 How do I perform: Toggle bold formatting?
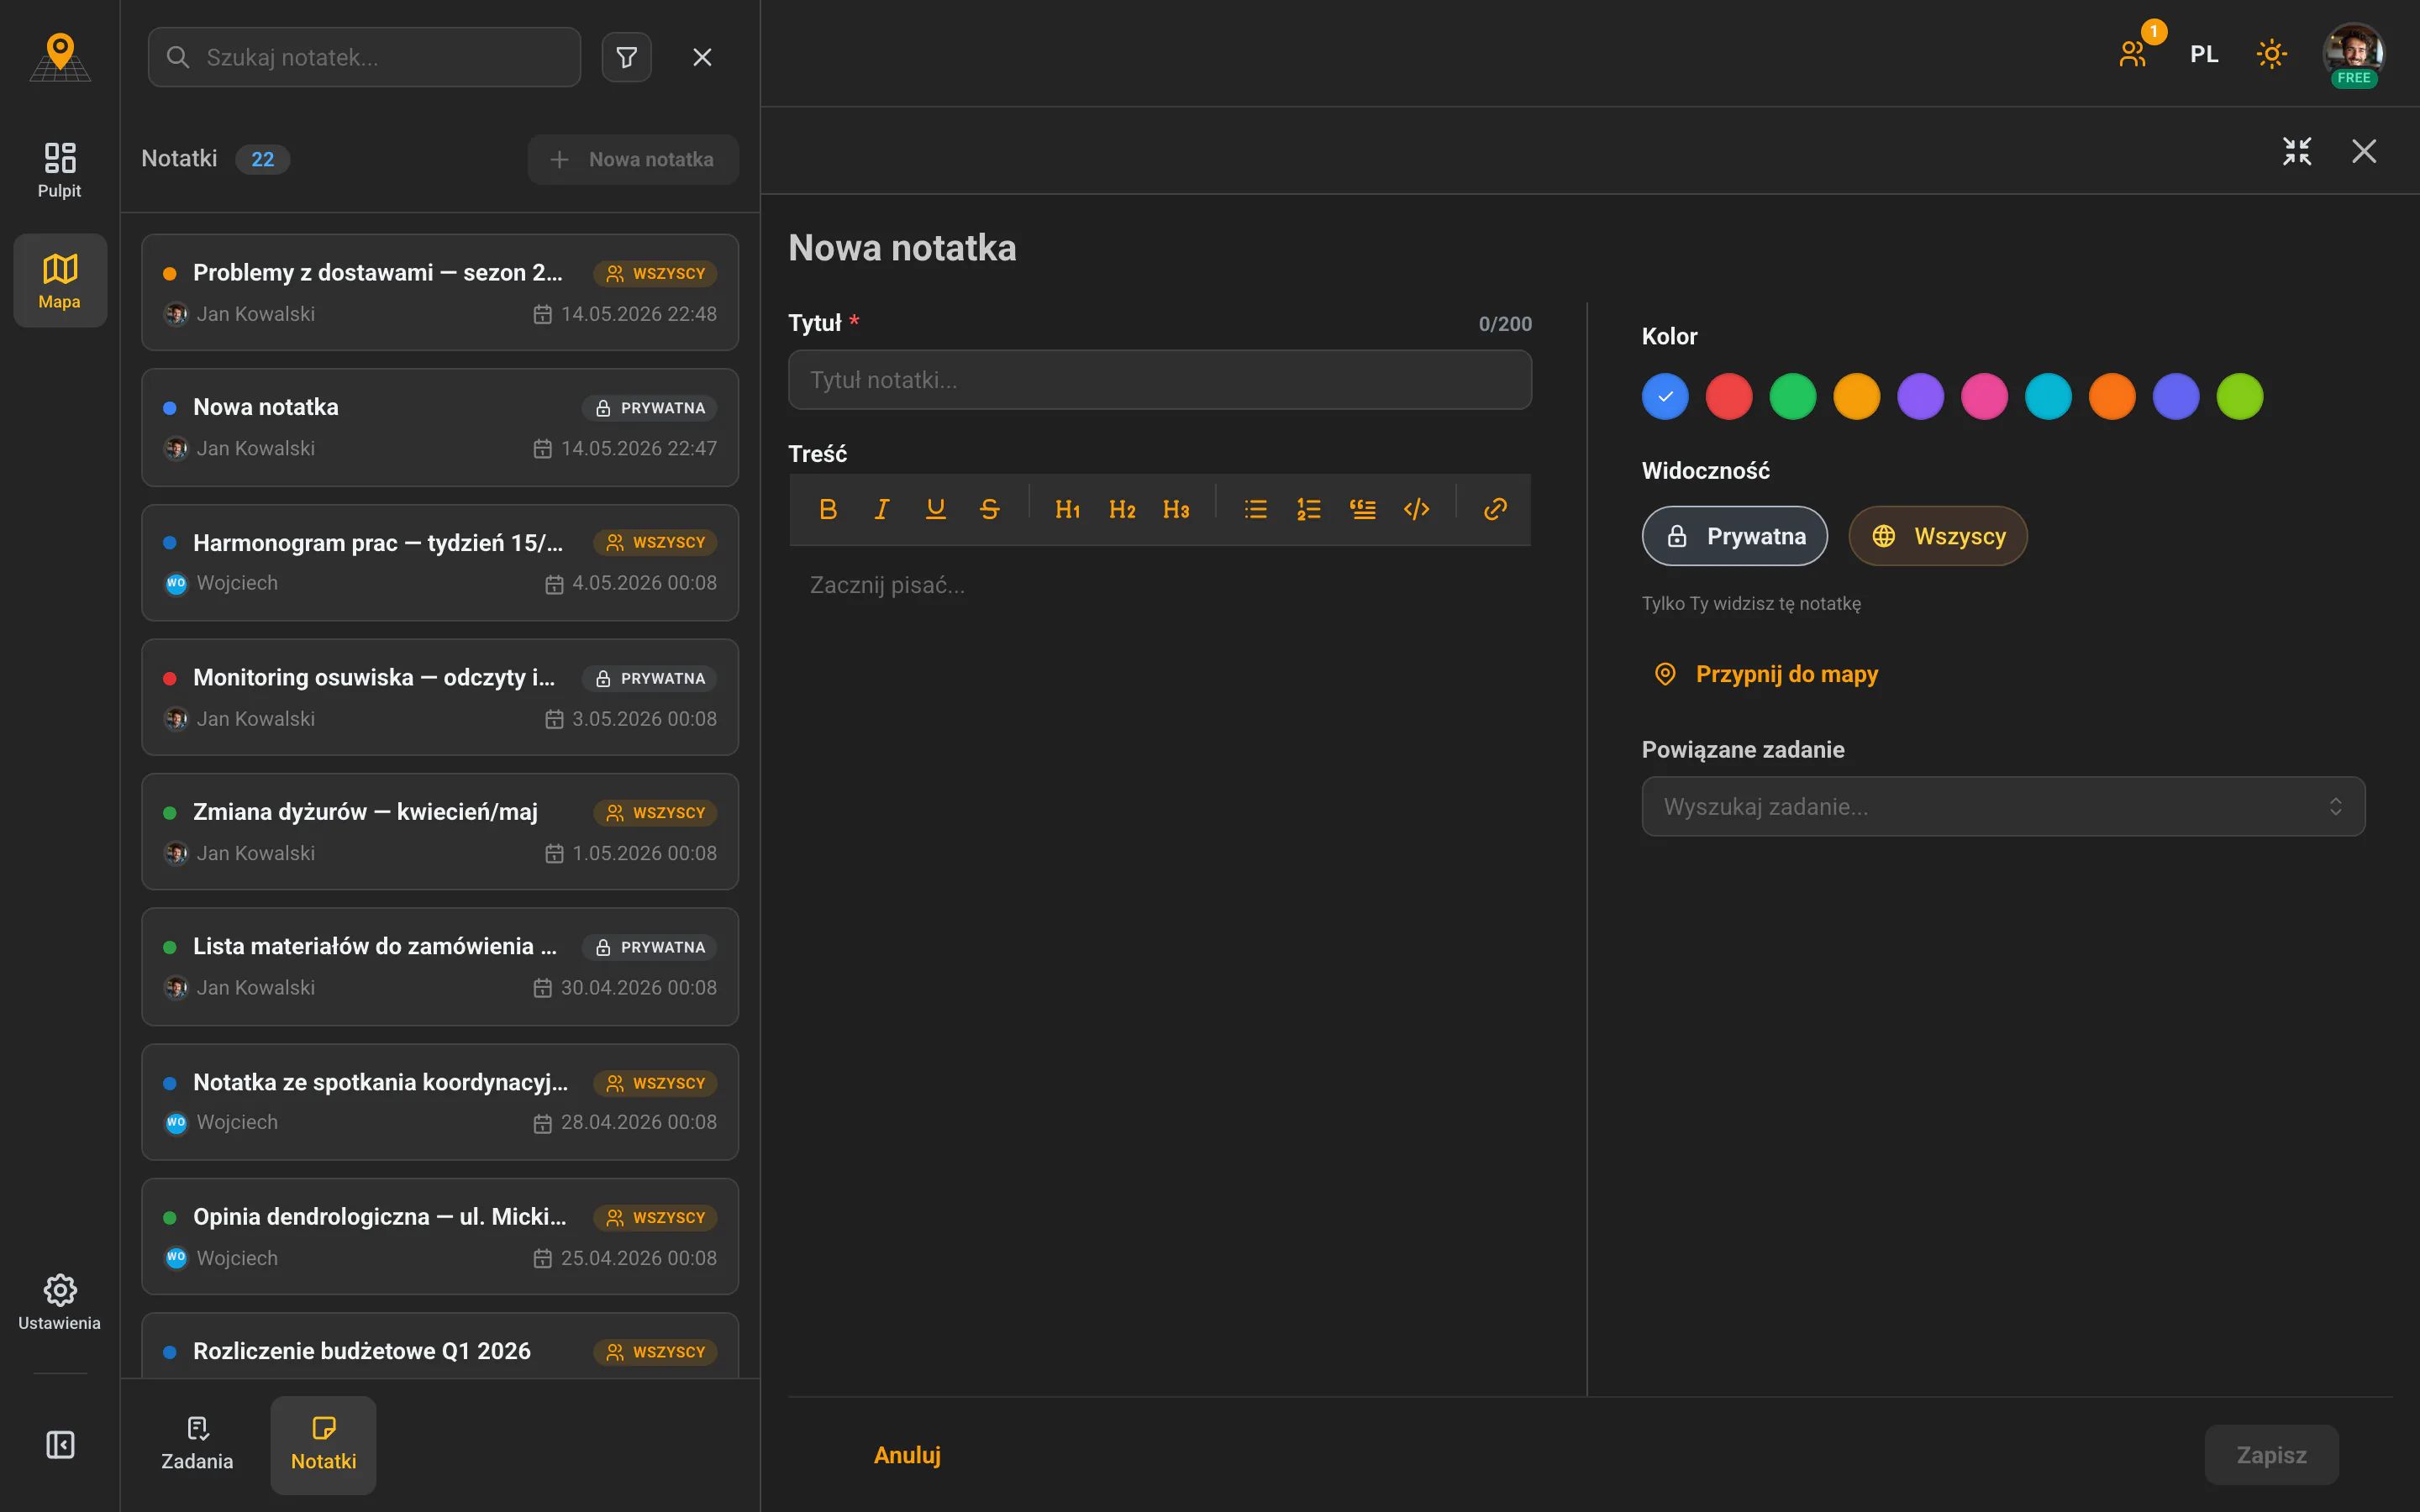click(828, 509)
